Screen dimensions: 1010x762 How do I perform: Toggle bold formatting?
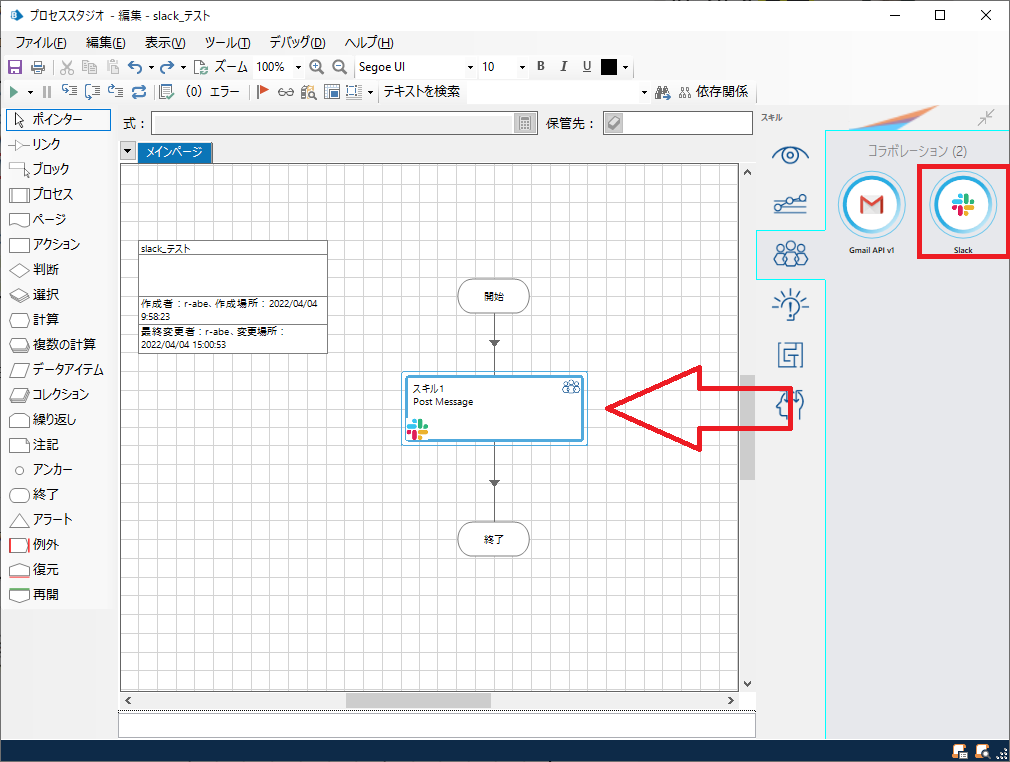540,66
